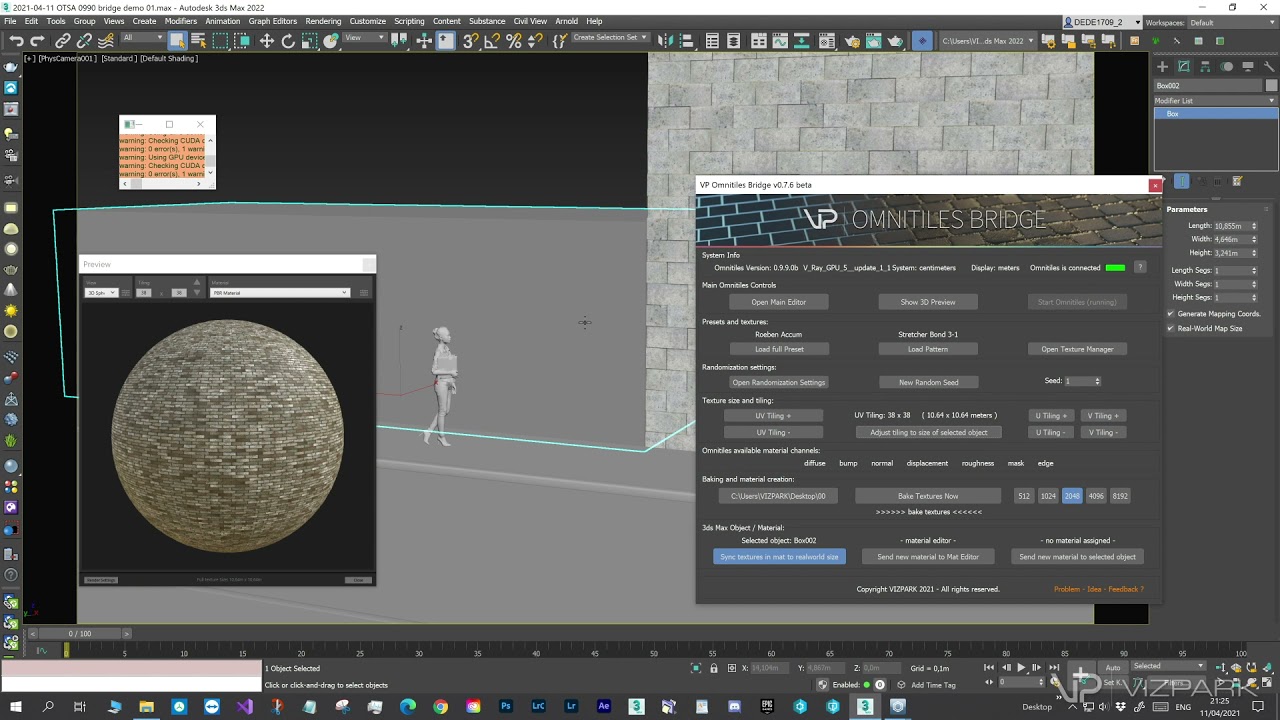Click the Undo arrow in the main toolbar

point(16,41)
